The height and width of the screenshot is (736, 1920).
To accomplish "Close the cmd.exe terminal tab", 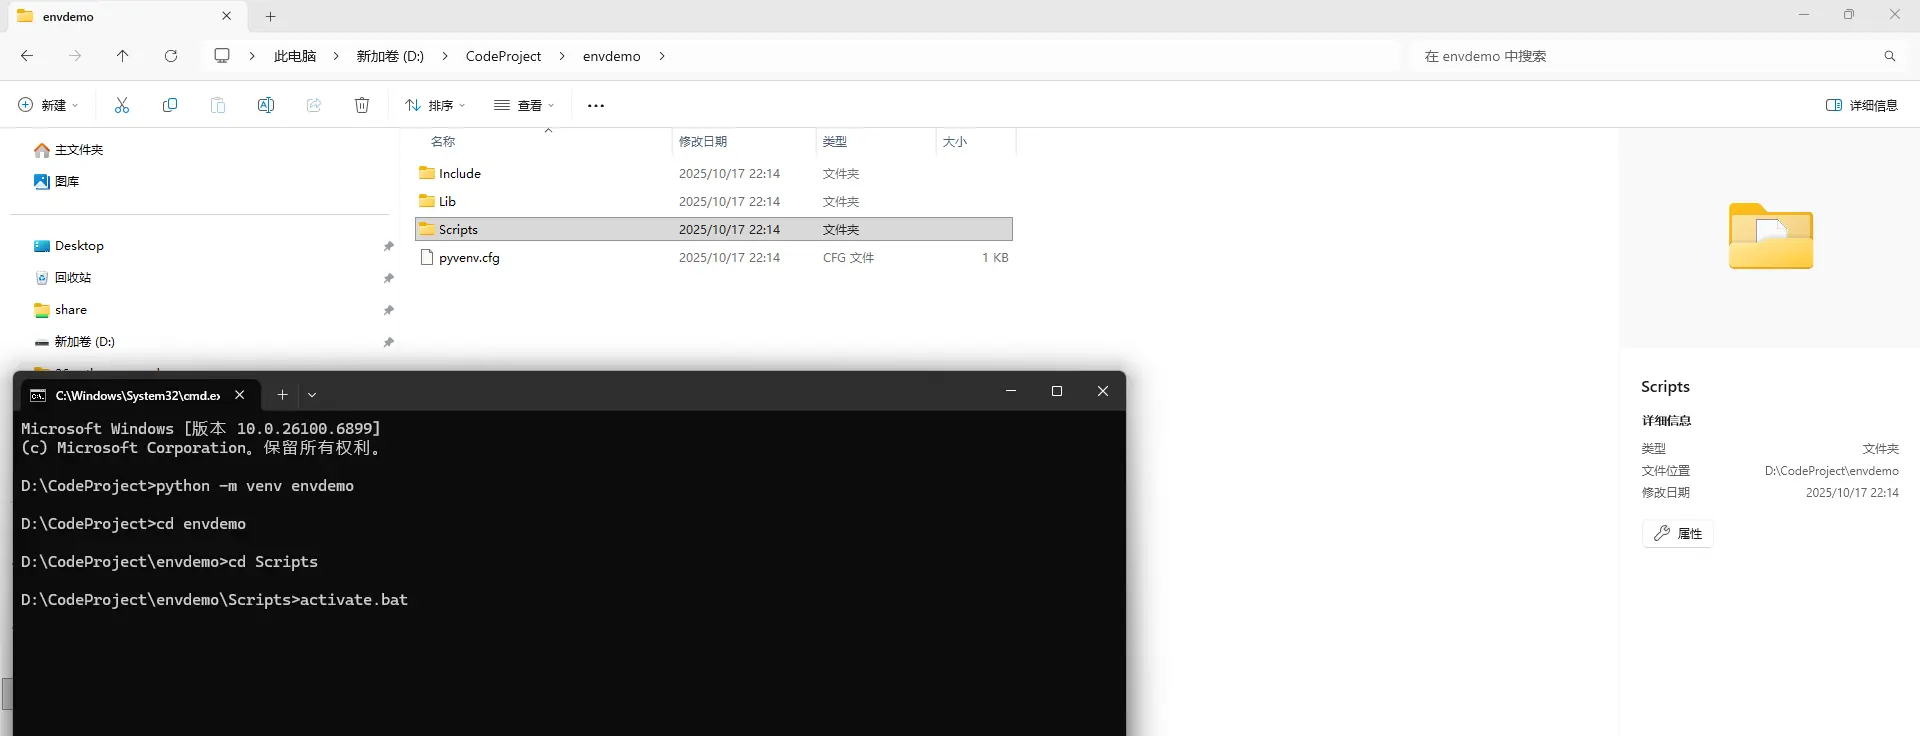I will (x=240, y=395).
